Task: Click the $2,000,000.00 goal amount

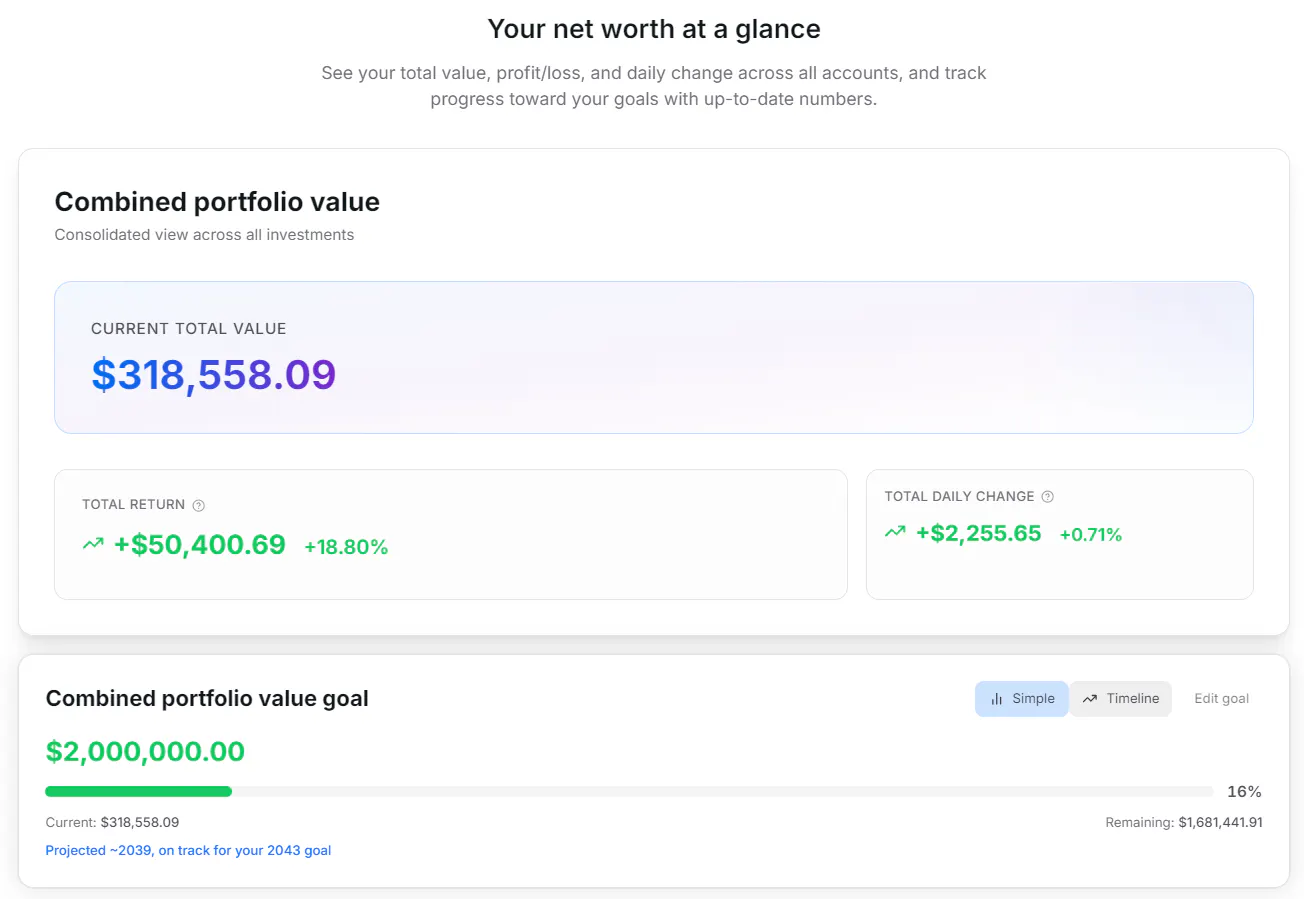Action: (145, 752)
